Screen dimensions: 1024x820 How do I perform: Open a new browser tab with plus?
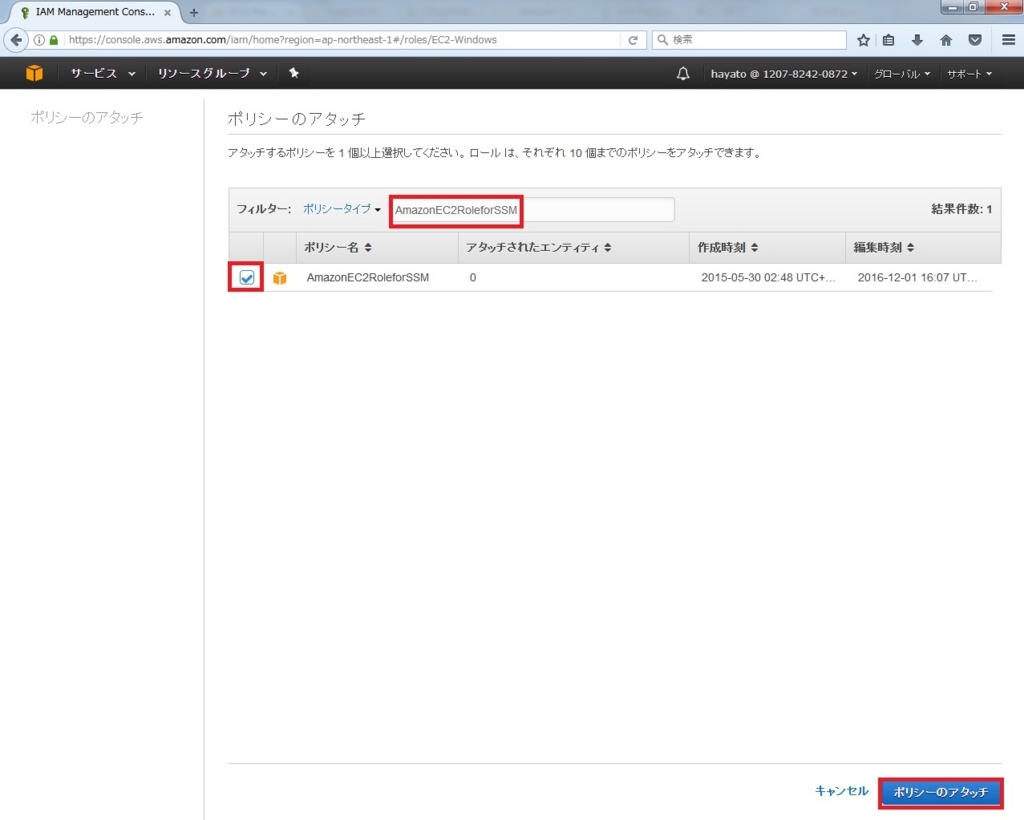[194, 12]
